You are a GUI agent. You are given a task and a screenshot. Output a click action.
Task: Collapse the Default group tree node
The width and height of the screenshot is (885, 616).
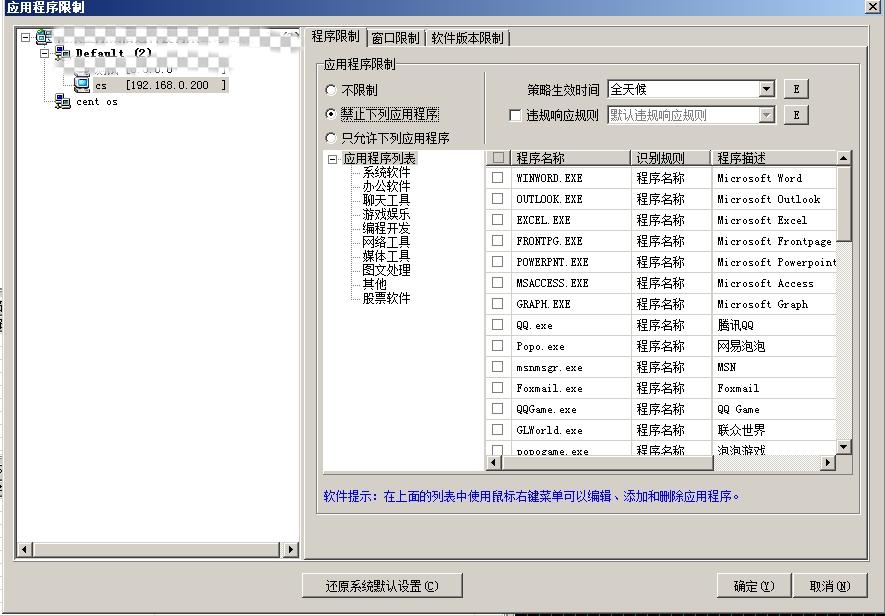pos(45,53)
